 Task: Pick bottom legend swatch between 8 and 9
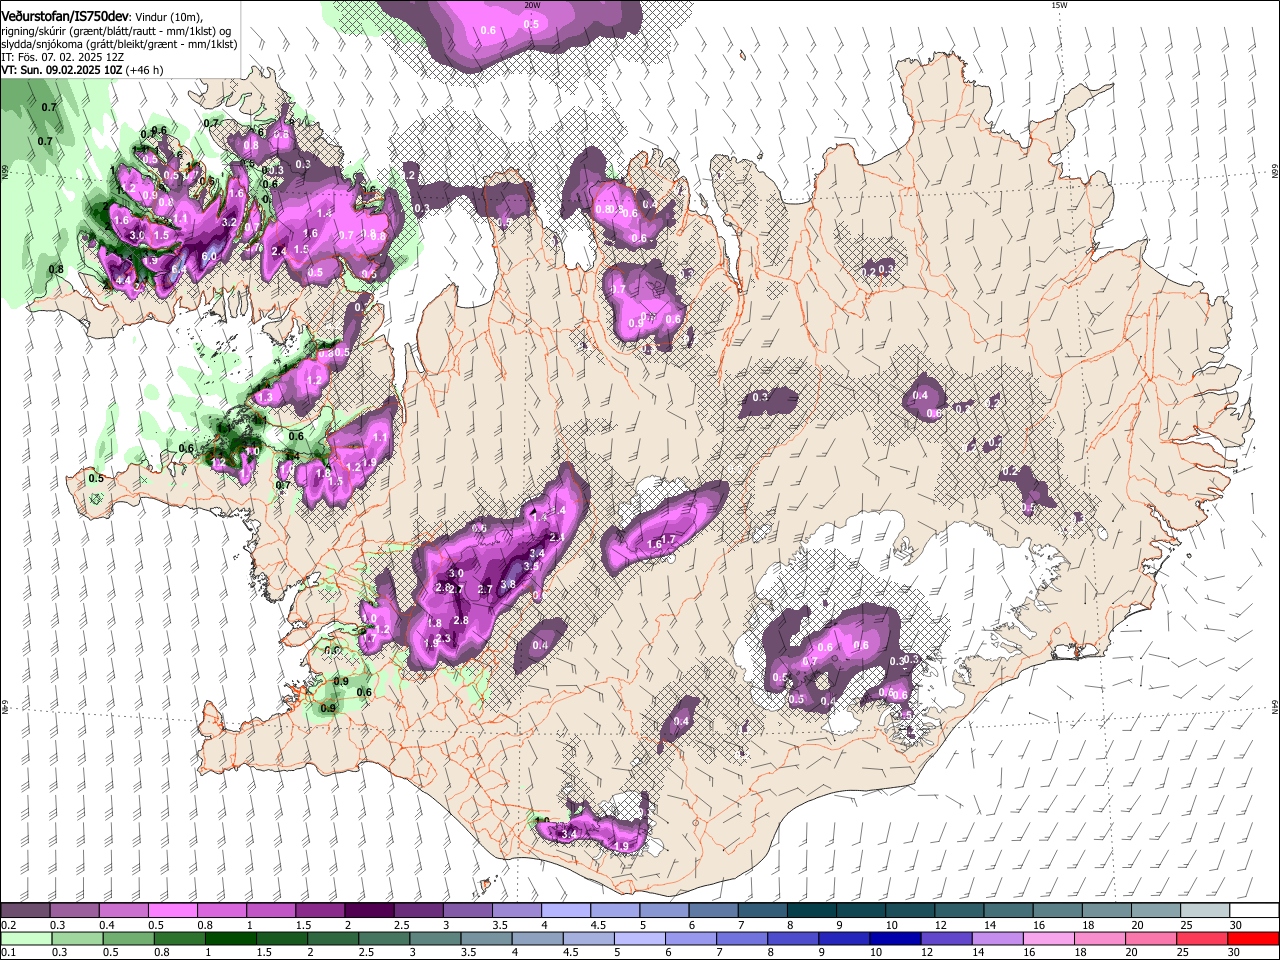coord(792,938)
